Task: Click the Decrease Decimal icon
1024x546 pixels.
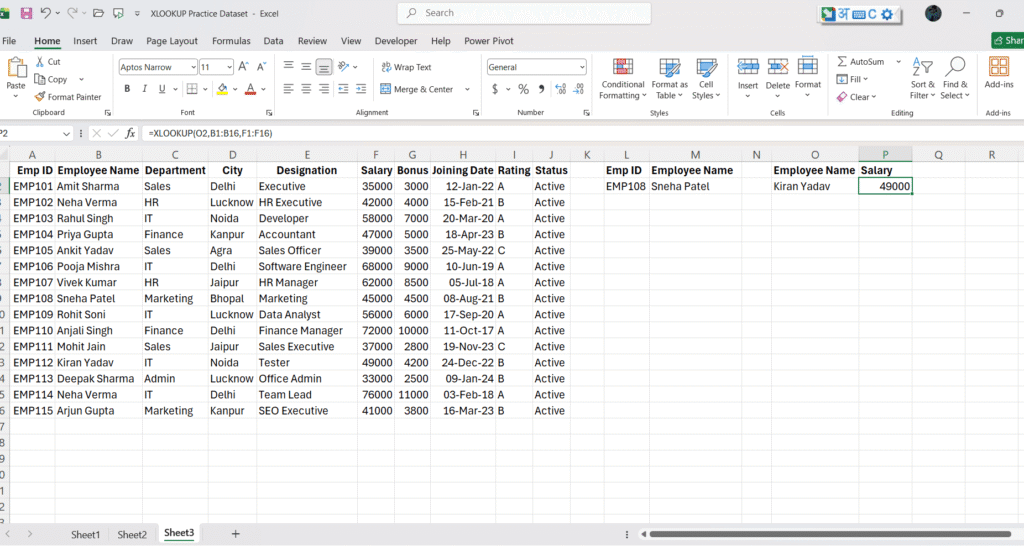Action: [579, 89]
